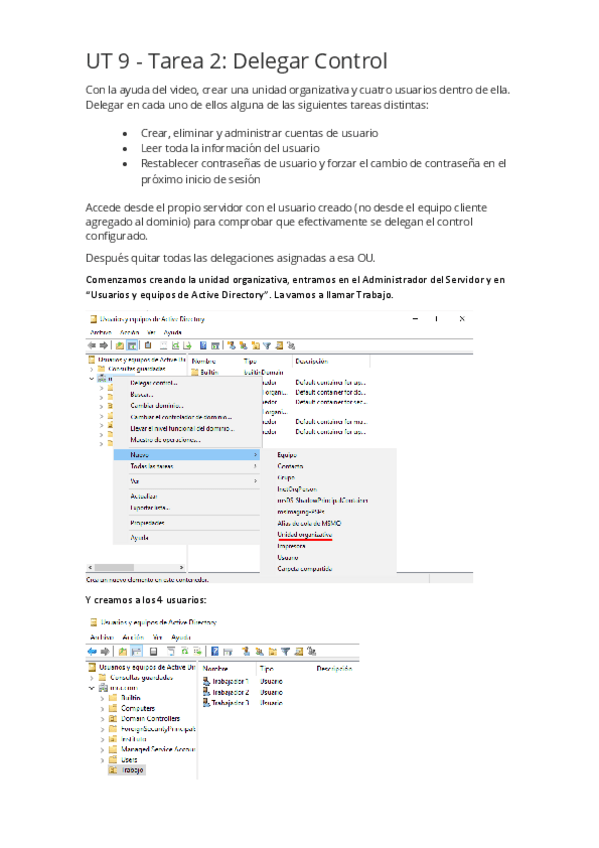Click the Trabajador 1 user icon
Viewport: 599px width, 848px height.
[x=207, y=681]
